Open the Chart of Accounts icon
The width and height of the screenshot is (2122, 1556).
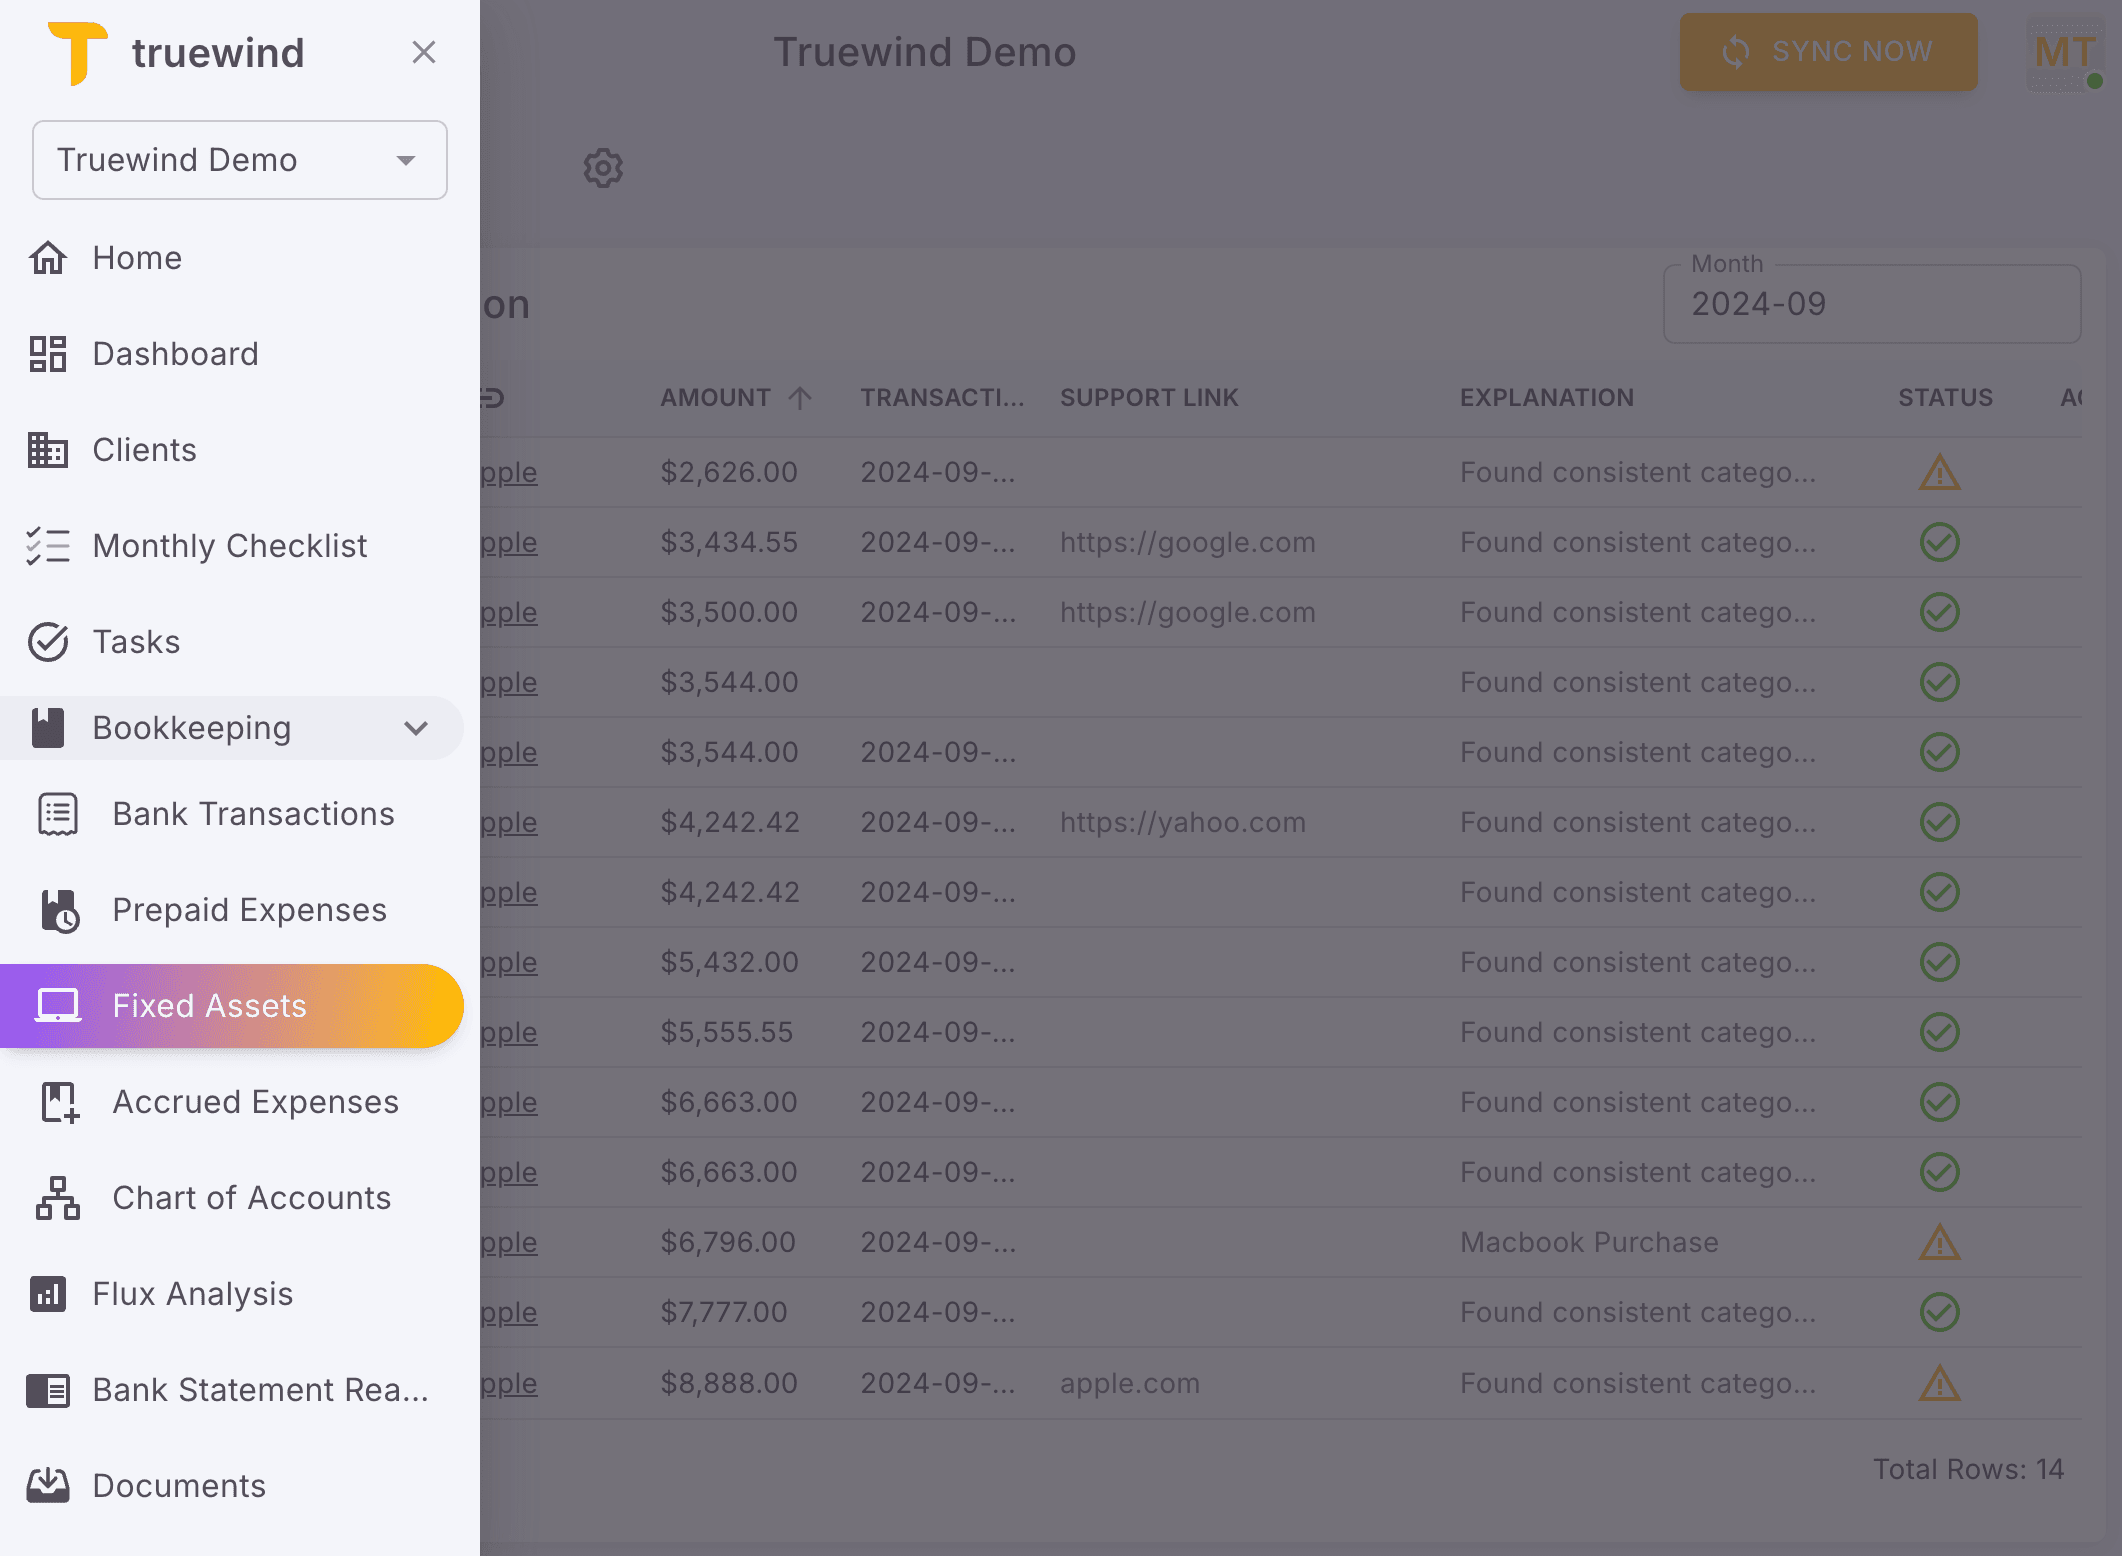coord(59,1197)
